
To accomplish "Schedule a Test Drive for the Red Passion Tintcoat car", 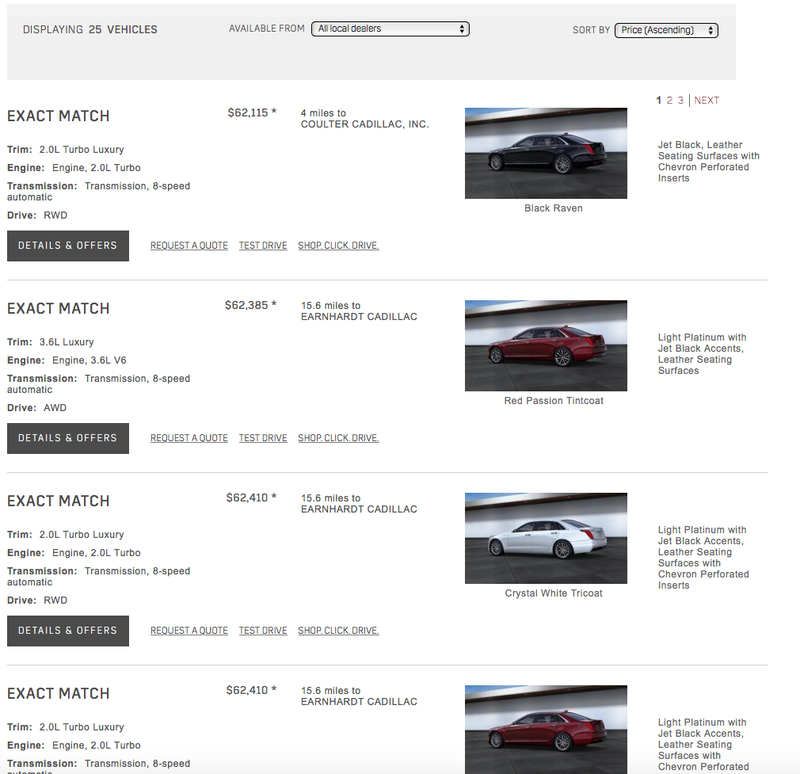I will pyautogui.click(x=263, y=438).
